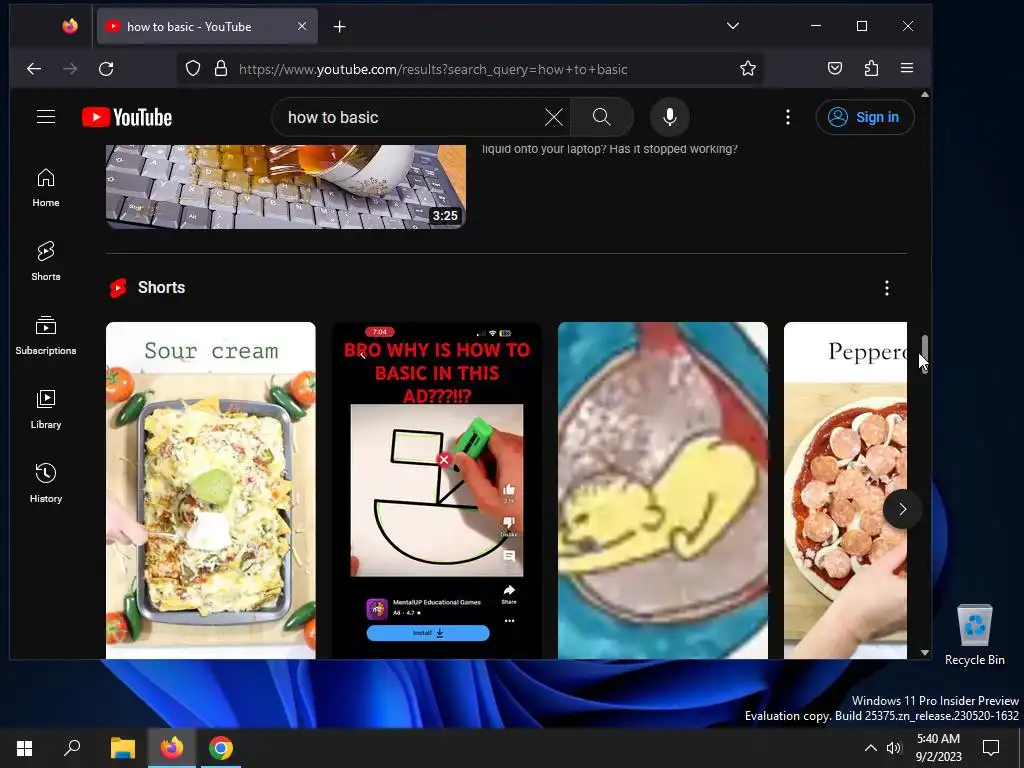This screenshot has height=768, width=1024.
Task: Expand the list all tabs dropdown
Action: [x=733, y=26]
